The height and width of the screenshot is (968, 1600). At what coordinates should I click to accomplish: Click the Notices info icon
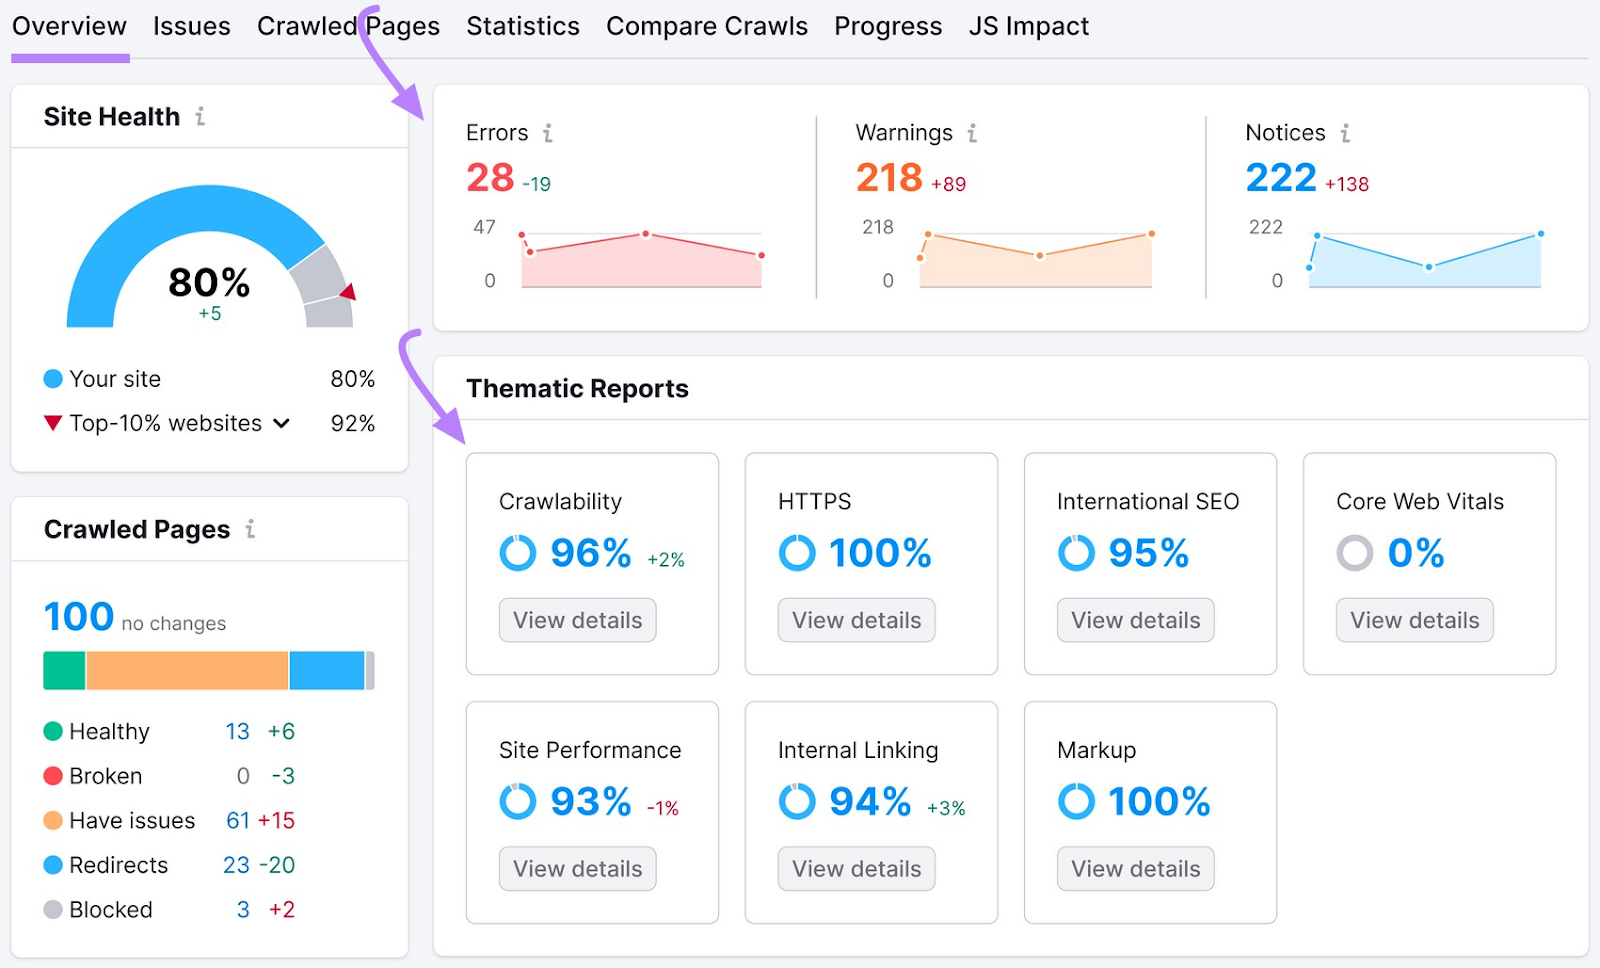(x=1346, y=132)
